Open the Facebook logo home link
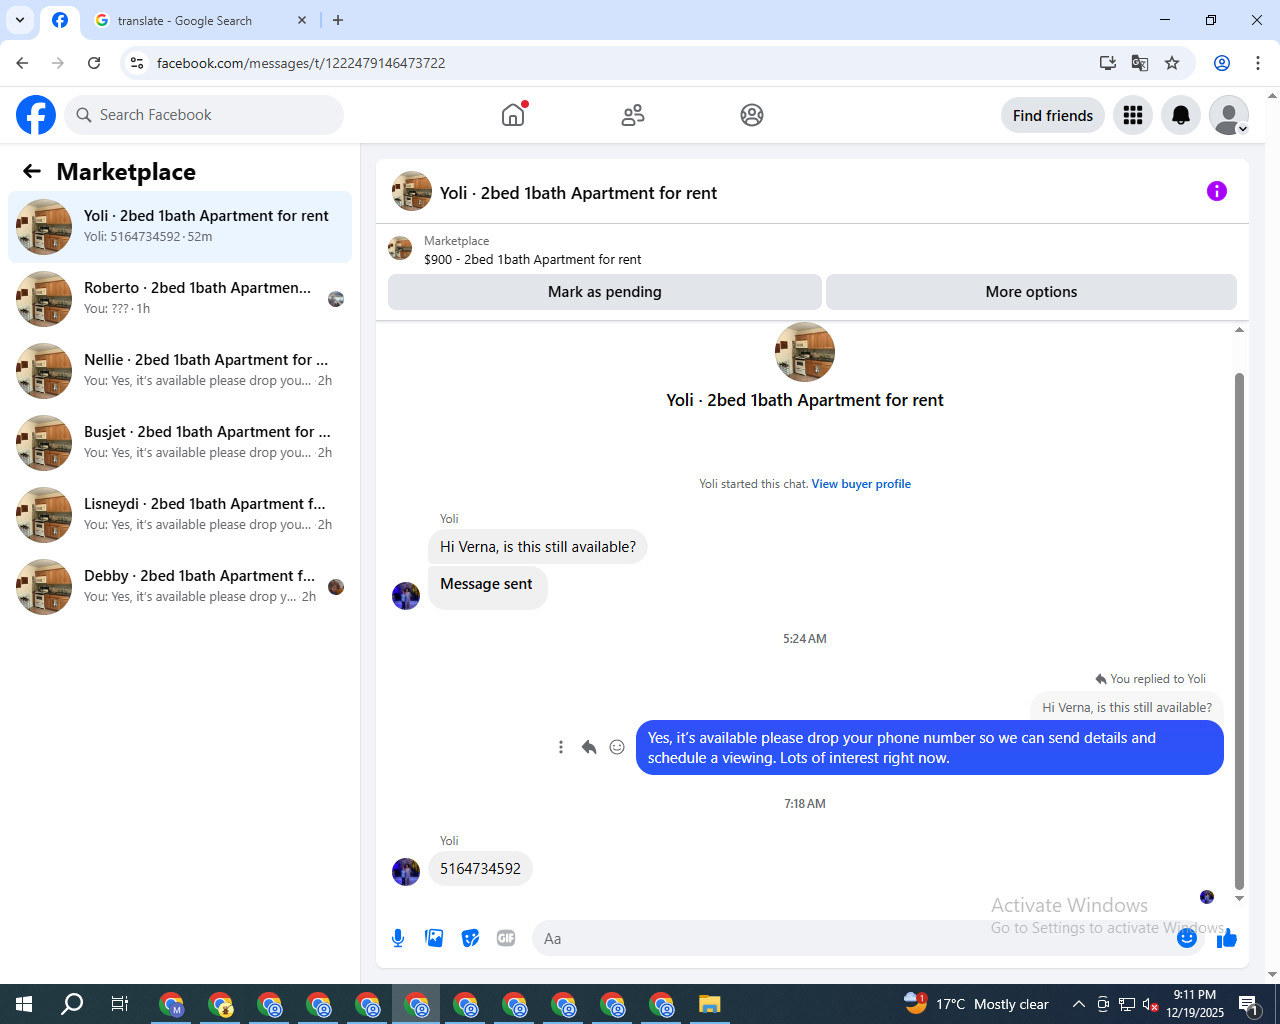The image size is (1280, 1024). (36, 115)
